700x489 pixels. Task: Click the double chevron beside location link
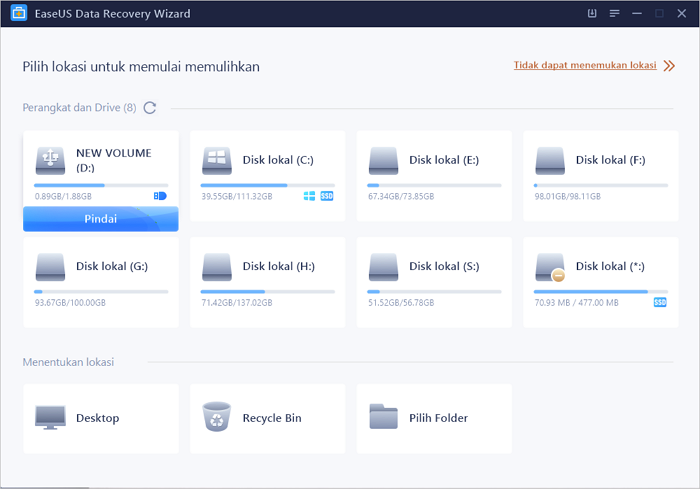tap(669, 66)
